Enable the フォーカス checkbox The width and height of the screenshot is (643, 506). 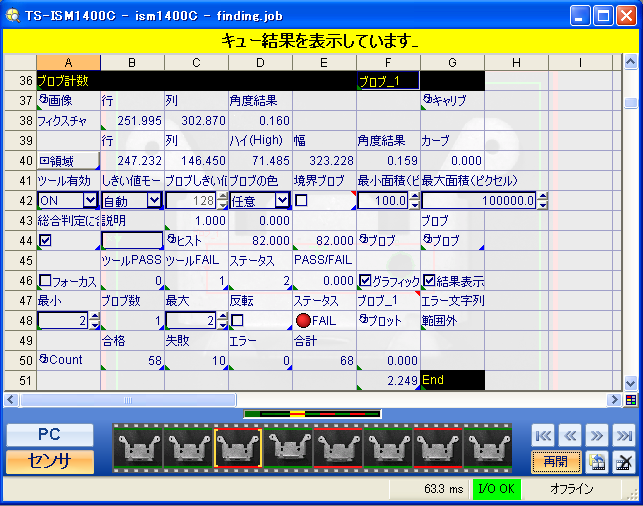click(44, 280)
